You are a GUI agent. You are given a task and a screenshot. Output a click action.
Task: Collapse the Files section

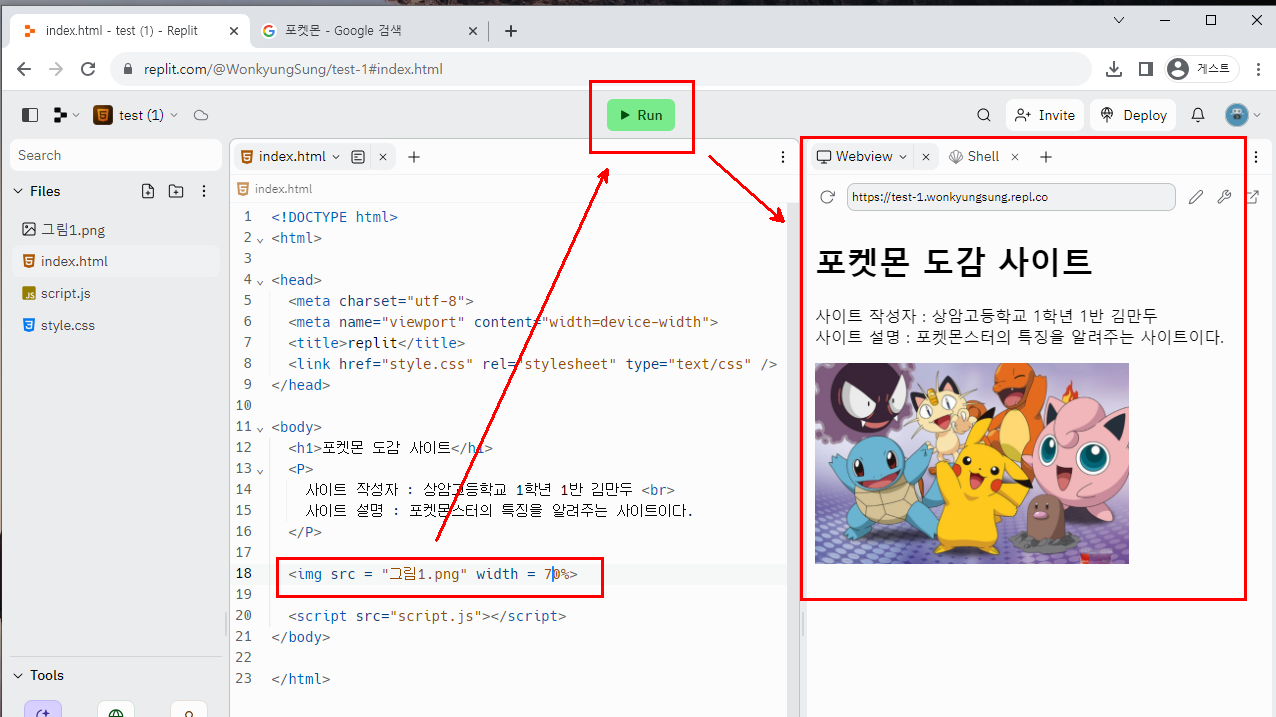click(x=36, y=191)
